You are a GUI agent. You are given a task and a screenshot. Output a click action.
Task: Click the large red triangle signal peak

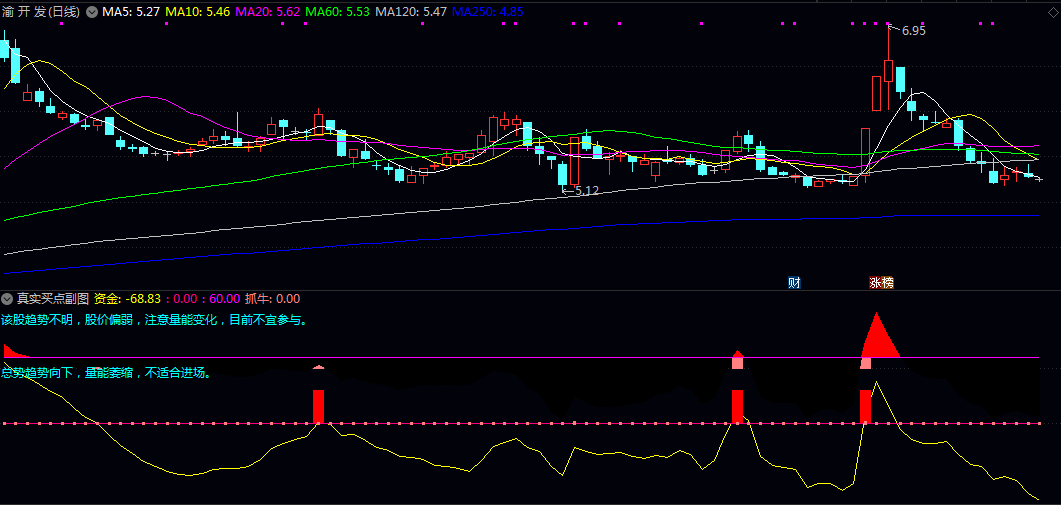[878, 335]
